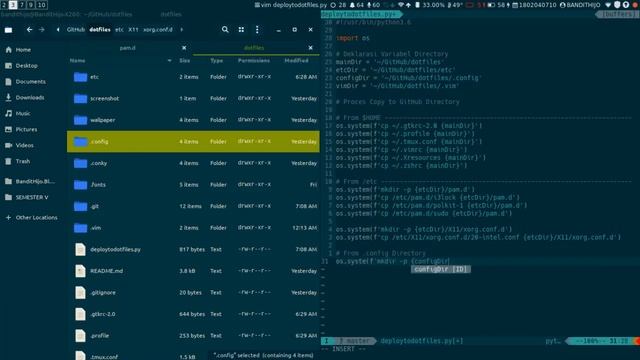Select dotfiles in the path bar
The height and width of the screenshot is (360, 640).
(100, 30)
